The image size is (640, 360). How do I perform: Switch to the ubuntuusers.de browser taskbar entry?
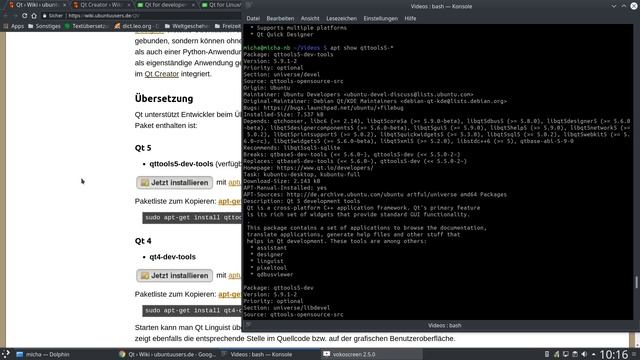[168, 354]
